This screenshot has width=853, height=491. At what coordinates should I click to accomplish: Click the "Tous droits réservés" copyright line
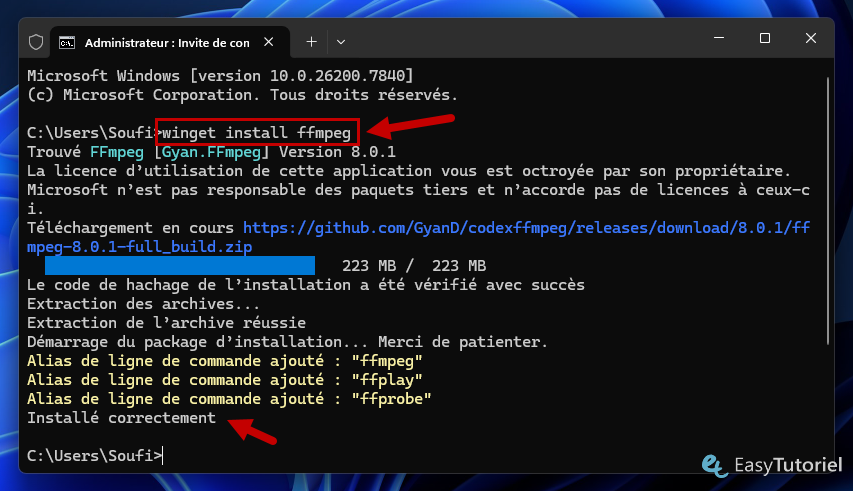coord(243,95)
